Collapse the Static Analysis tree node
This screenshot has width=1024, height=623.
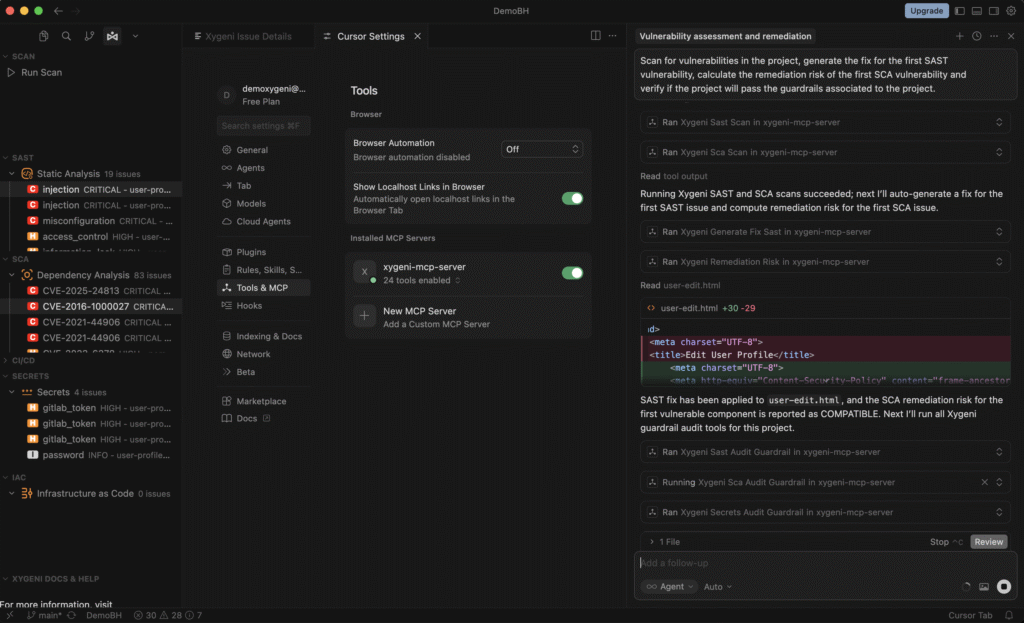(12, 174)
